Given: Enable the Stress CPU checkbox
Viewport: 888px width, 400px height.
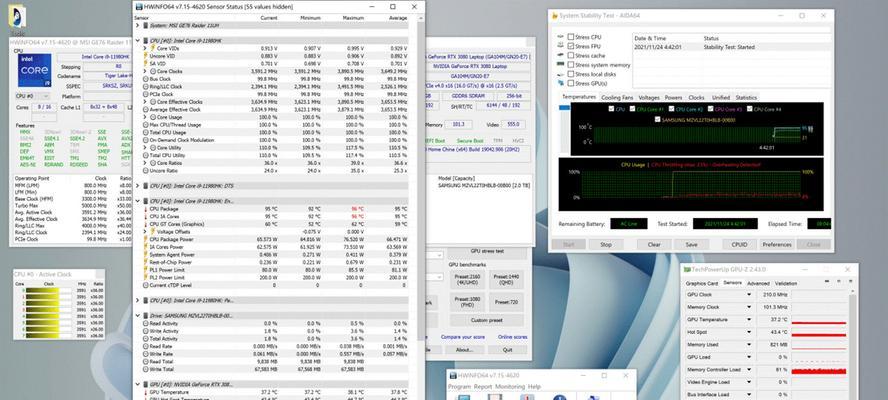Looking at the screenshot, I should coord(571,37).
